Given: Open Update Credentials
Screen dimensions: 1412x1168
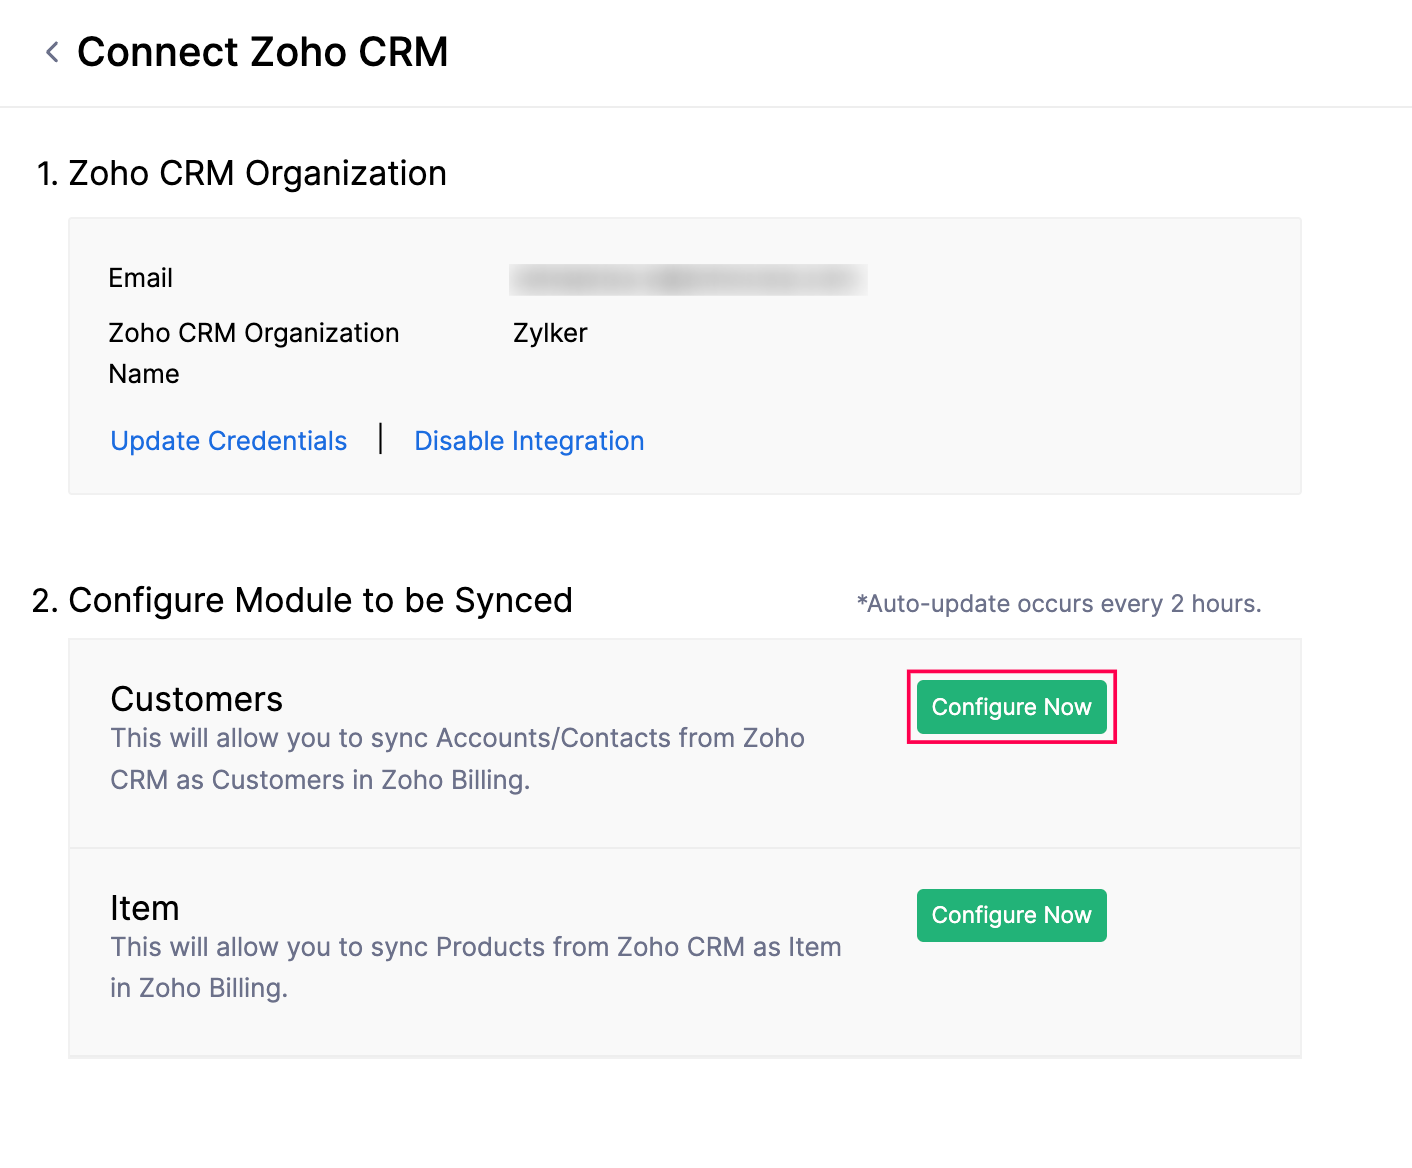Looking at the screenshot, I should pos(228,440).
